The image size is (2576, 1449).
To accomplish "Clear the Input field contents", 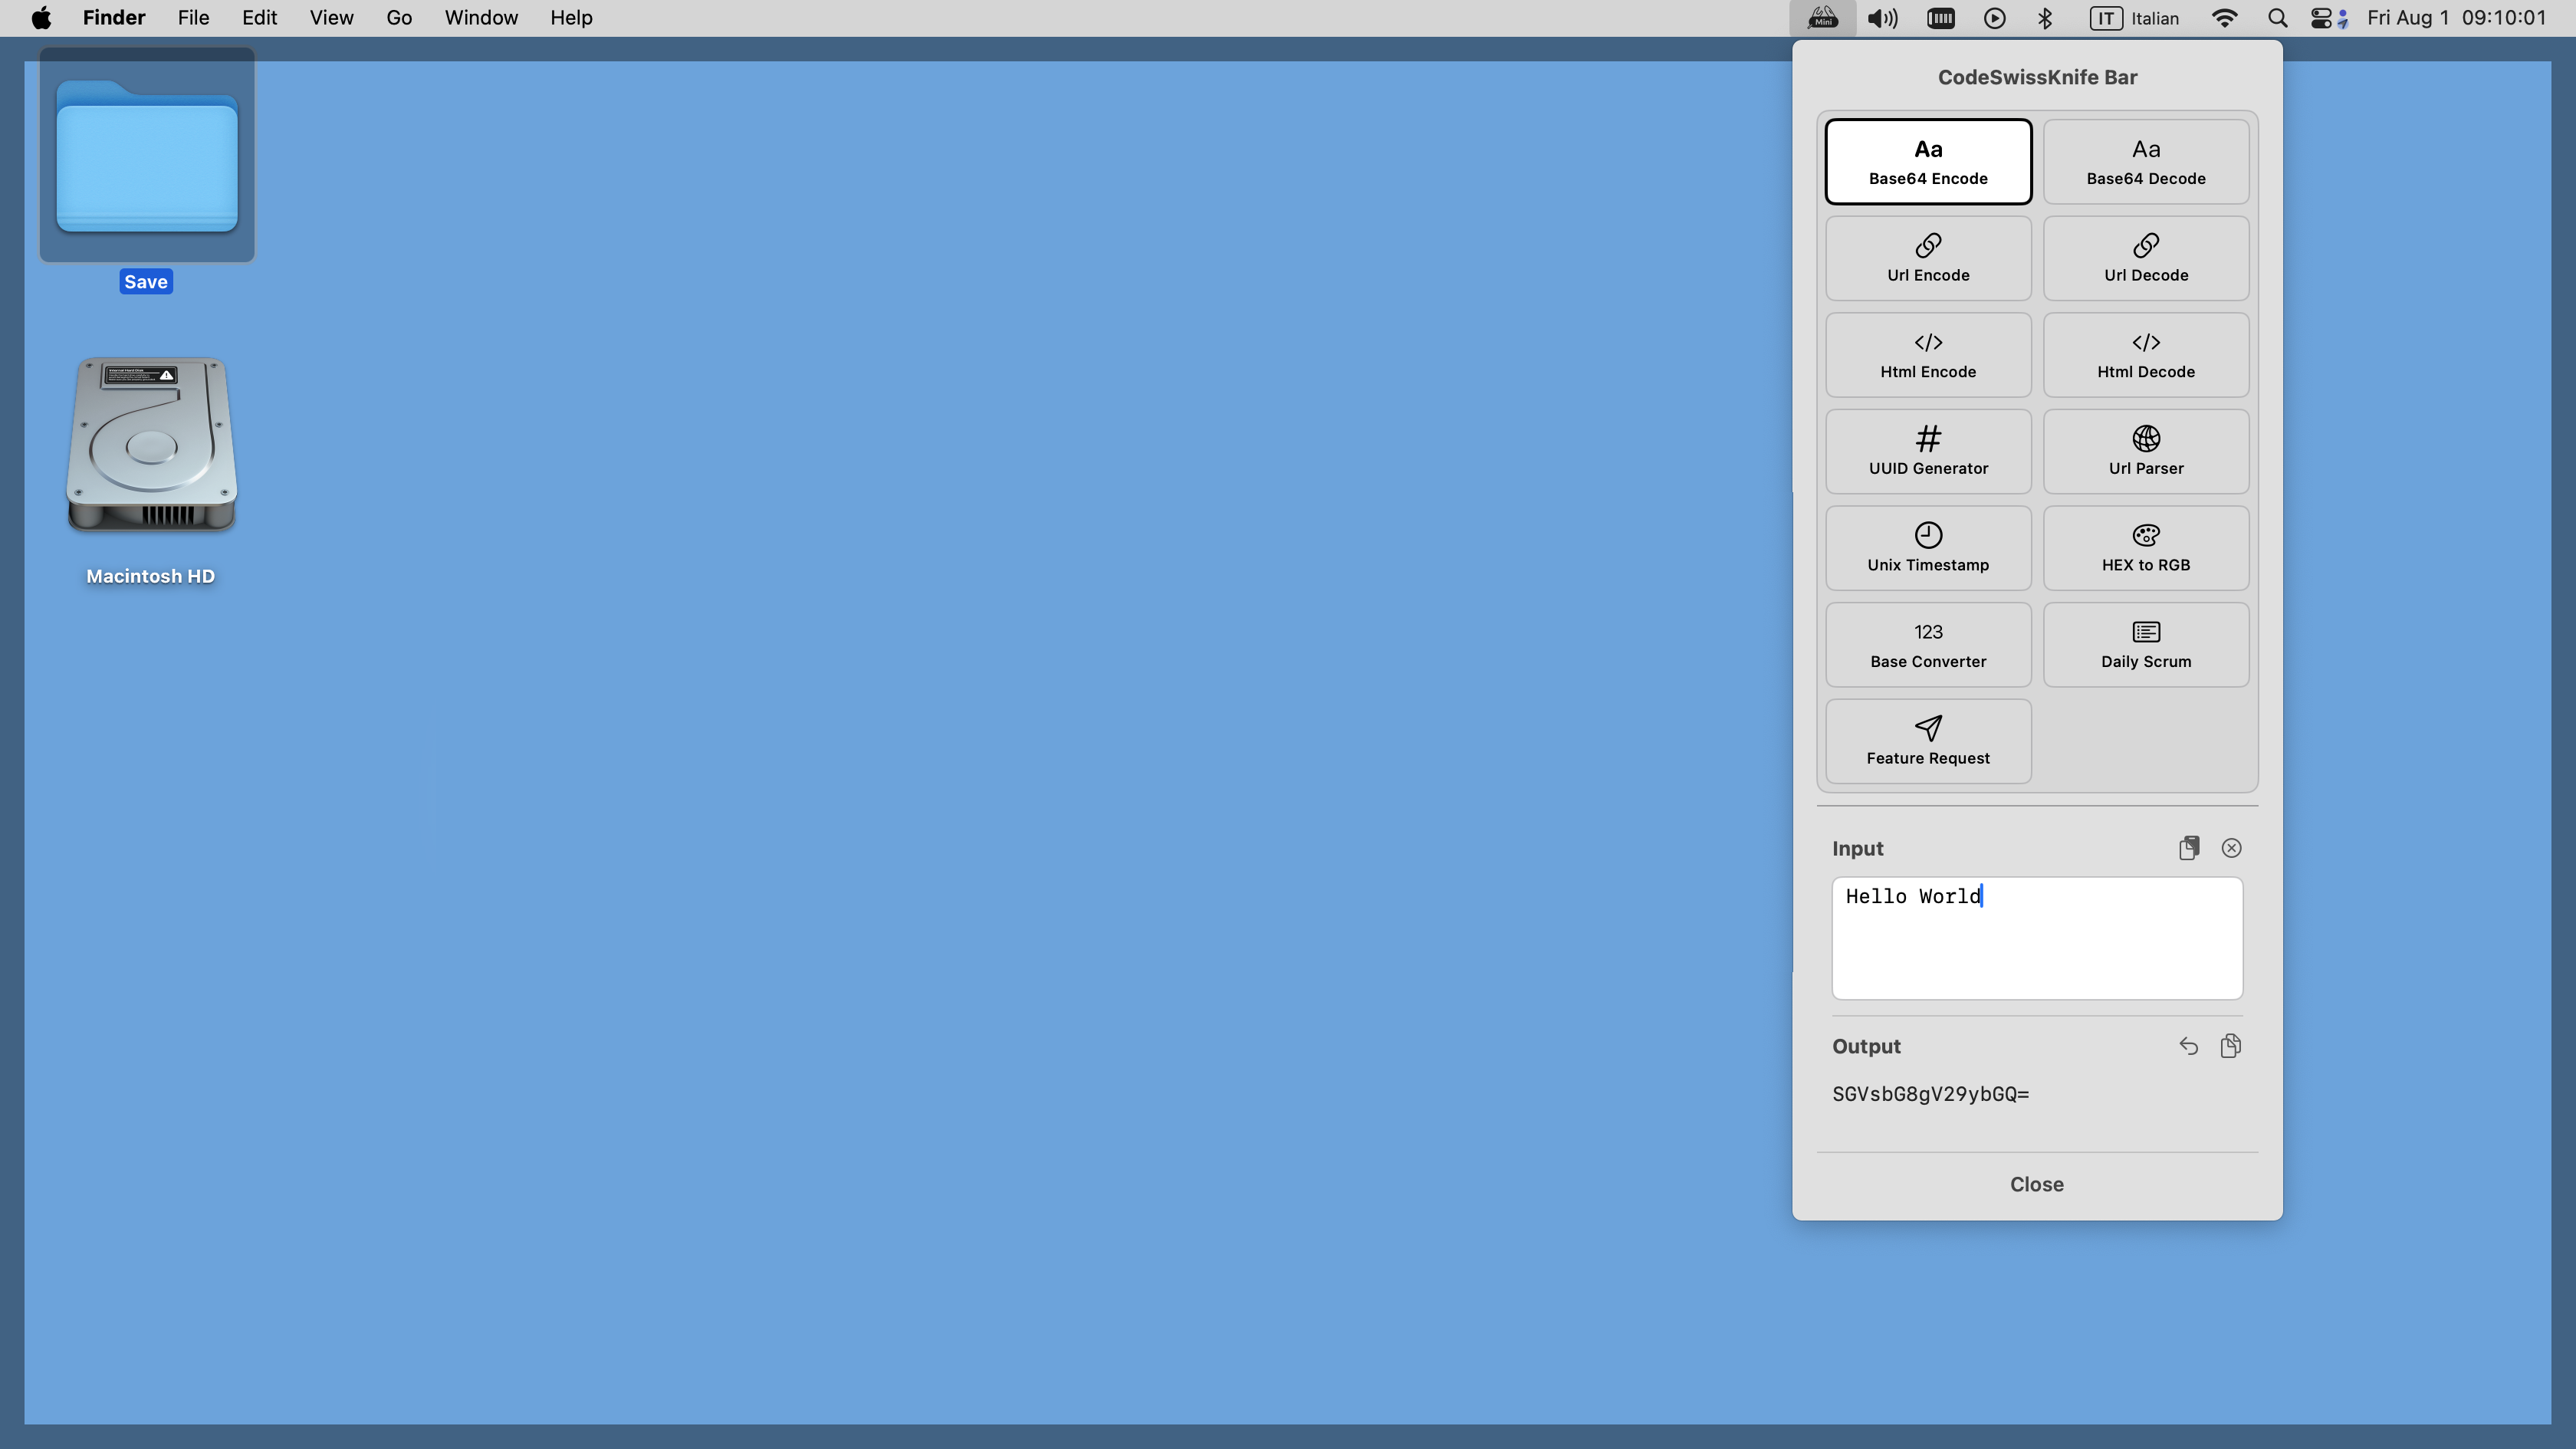I will (x=2231, y=848).
